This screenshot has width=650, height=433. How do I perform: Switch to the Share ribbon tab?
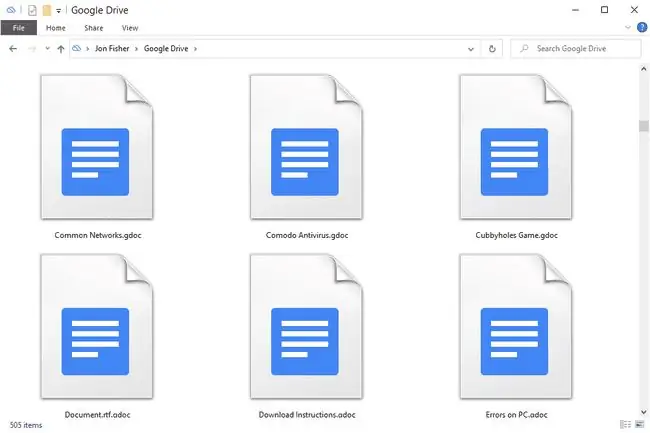[x=94, y=28]
